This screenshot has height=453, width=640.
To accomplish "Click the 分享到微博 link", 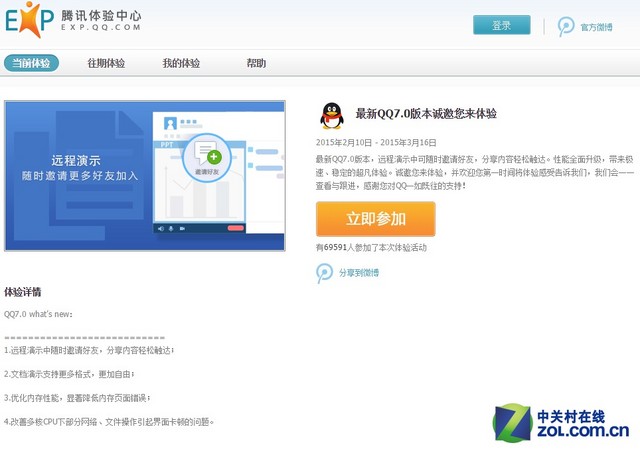I will click(359, 273).
